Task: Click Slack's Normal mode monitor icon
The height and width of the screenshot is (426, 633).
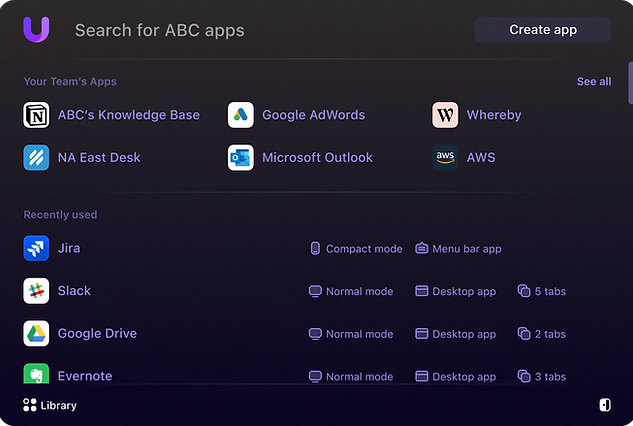Action: (315, 291)
